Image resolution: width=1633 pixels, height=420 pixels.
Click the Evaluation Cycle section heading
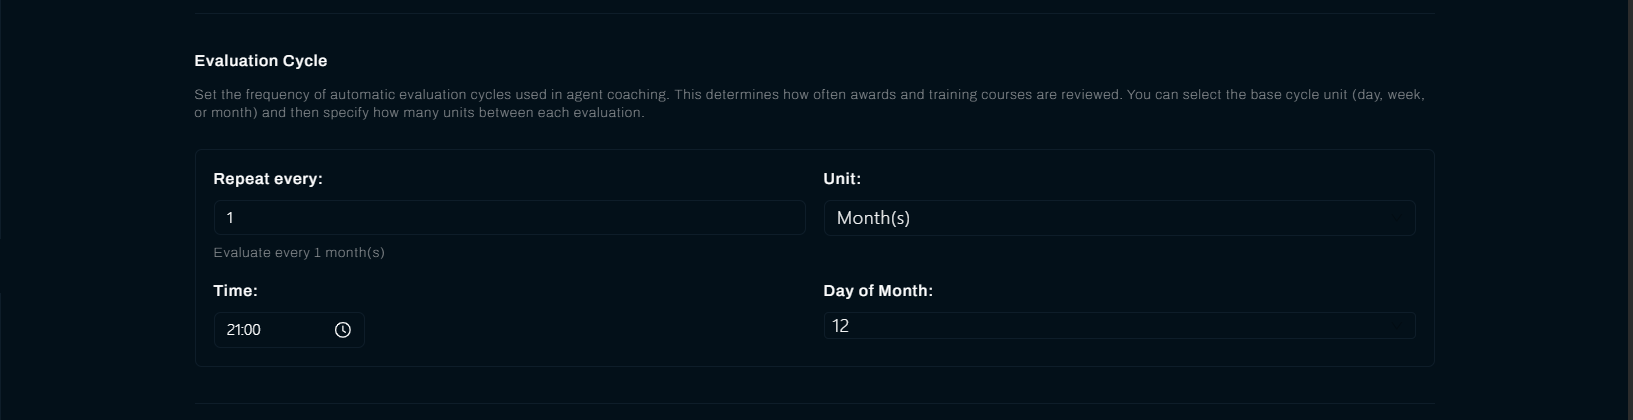261,61
